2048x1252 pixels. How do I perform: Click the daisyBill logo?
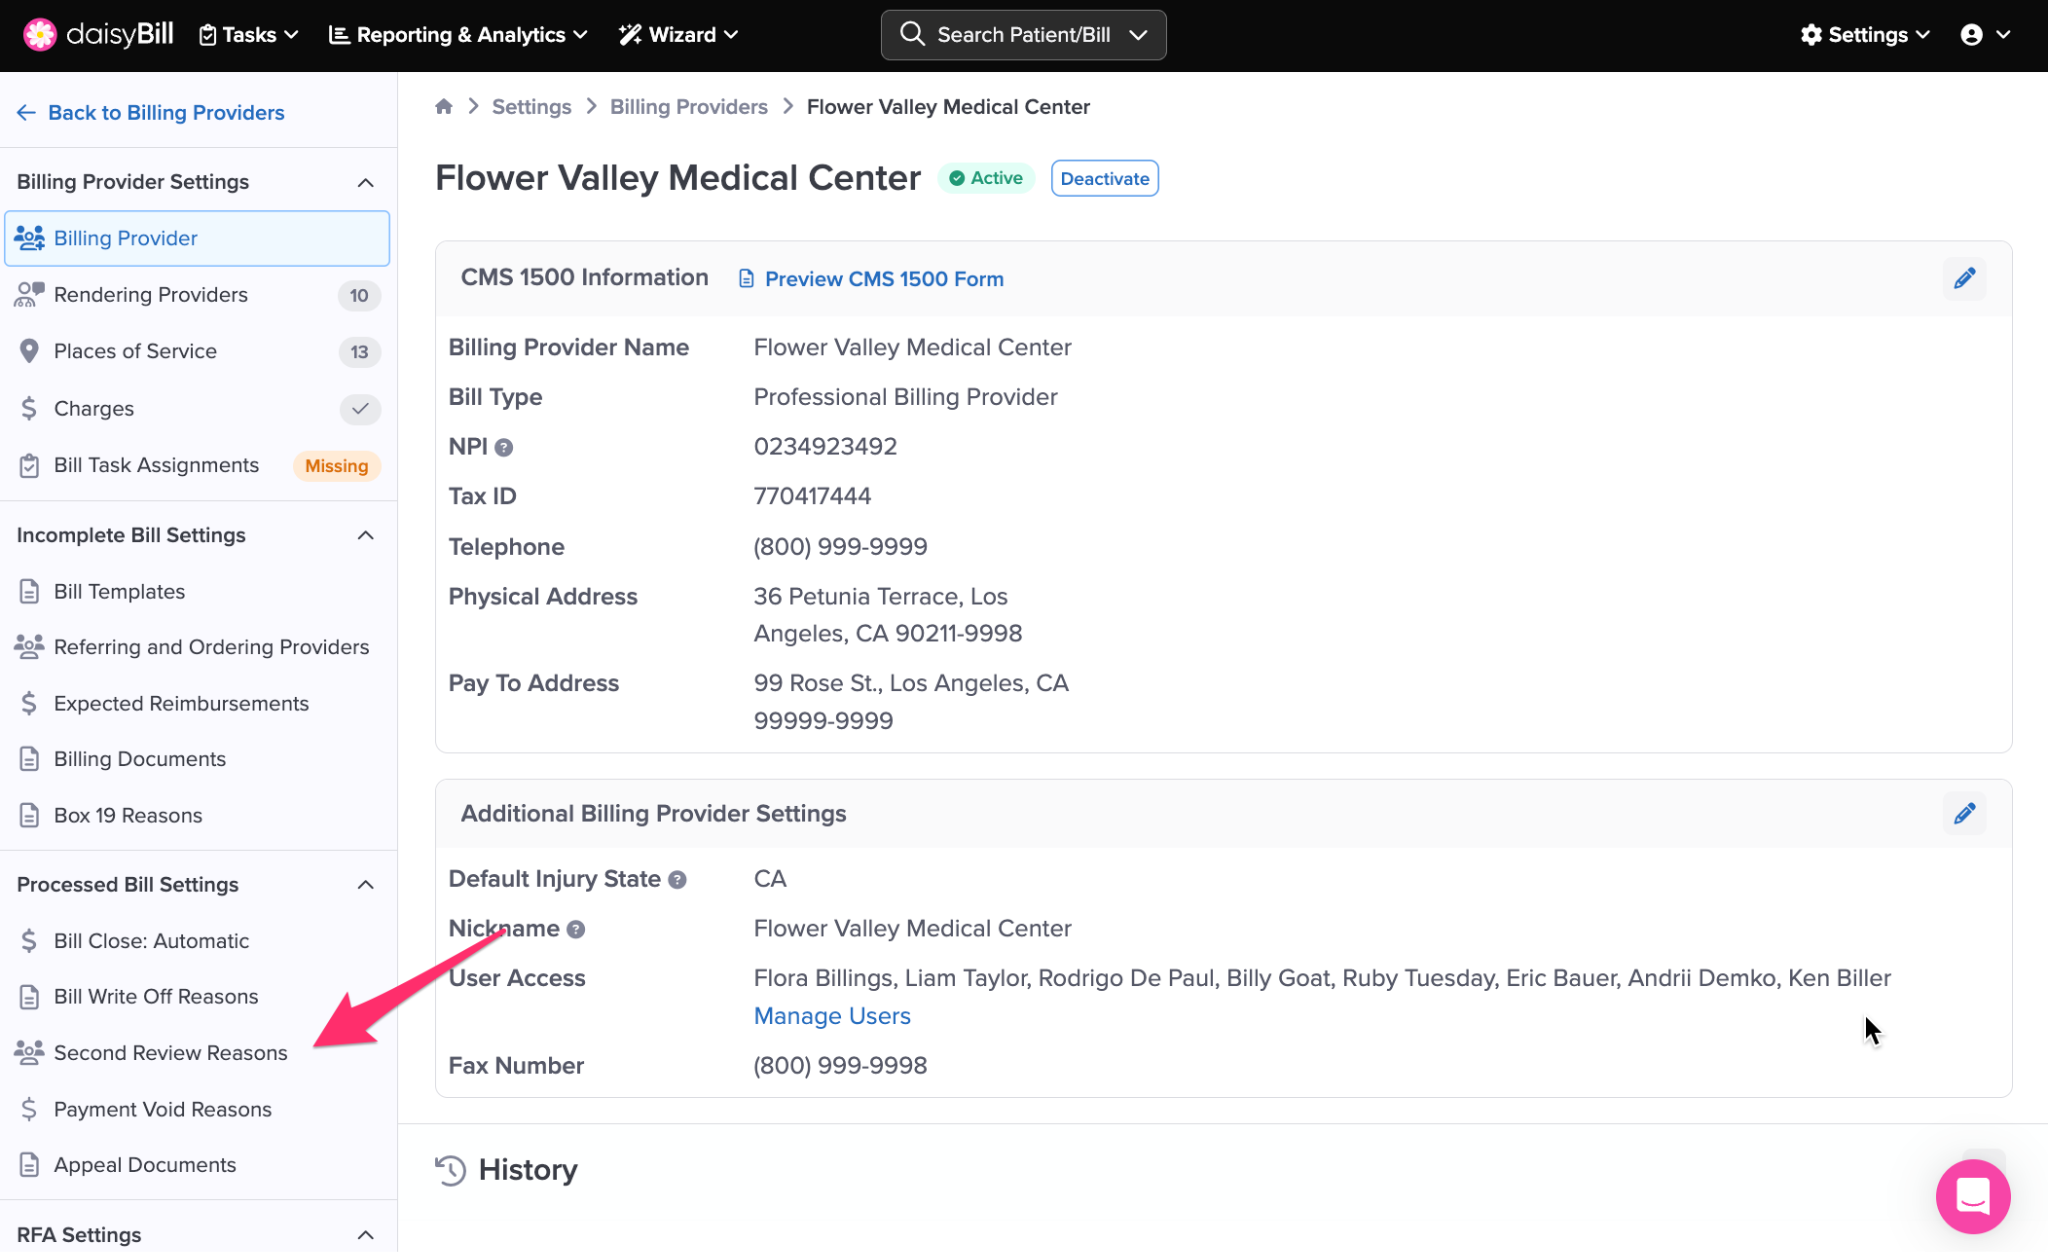coord(98,35)
